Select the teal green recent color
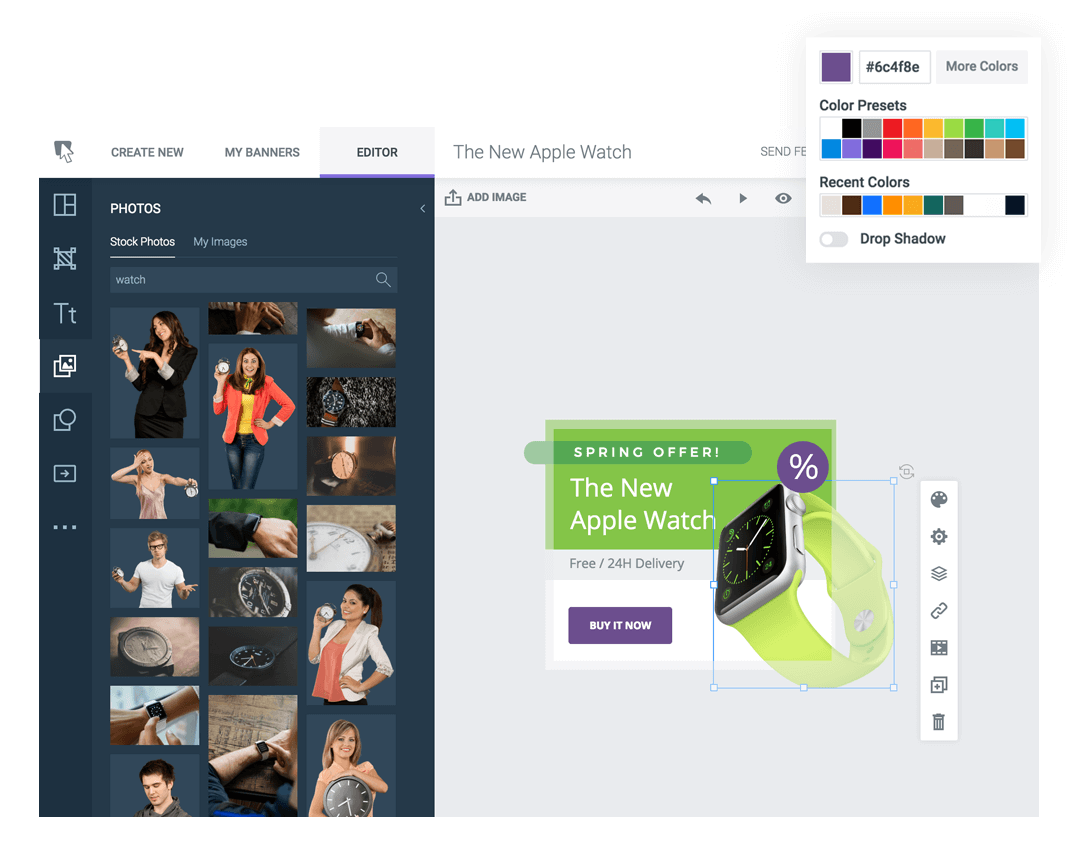1080x866 pixels. (933, 205)
